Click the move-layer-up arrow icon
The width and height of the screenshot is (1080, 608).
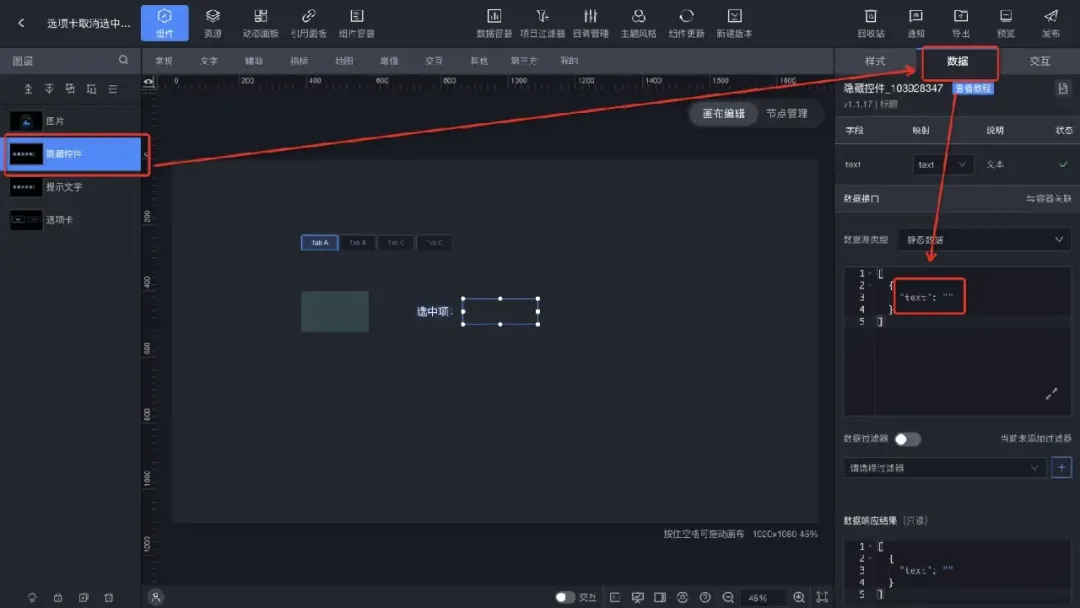coord(28,89)
